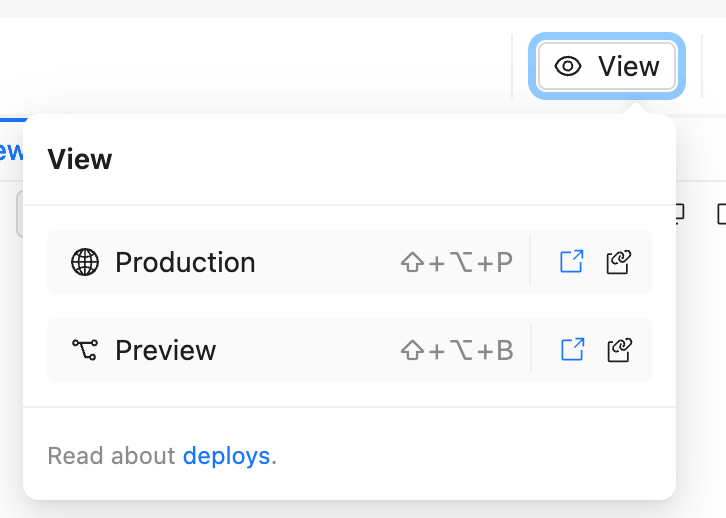
Task: Click the eye icon on View button
Action: click(x=568, y=67)
